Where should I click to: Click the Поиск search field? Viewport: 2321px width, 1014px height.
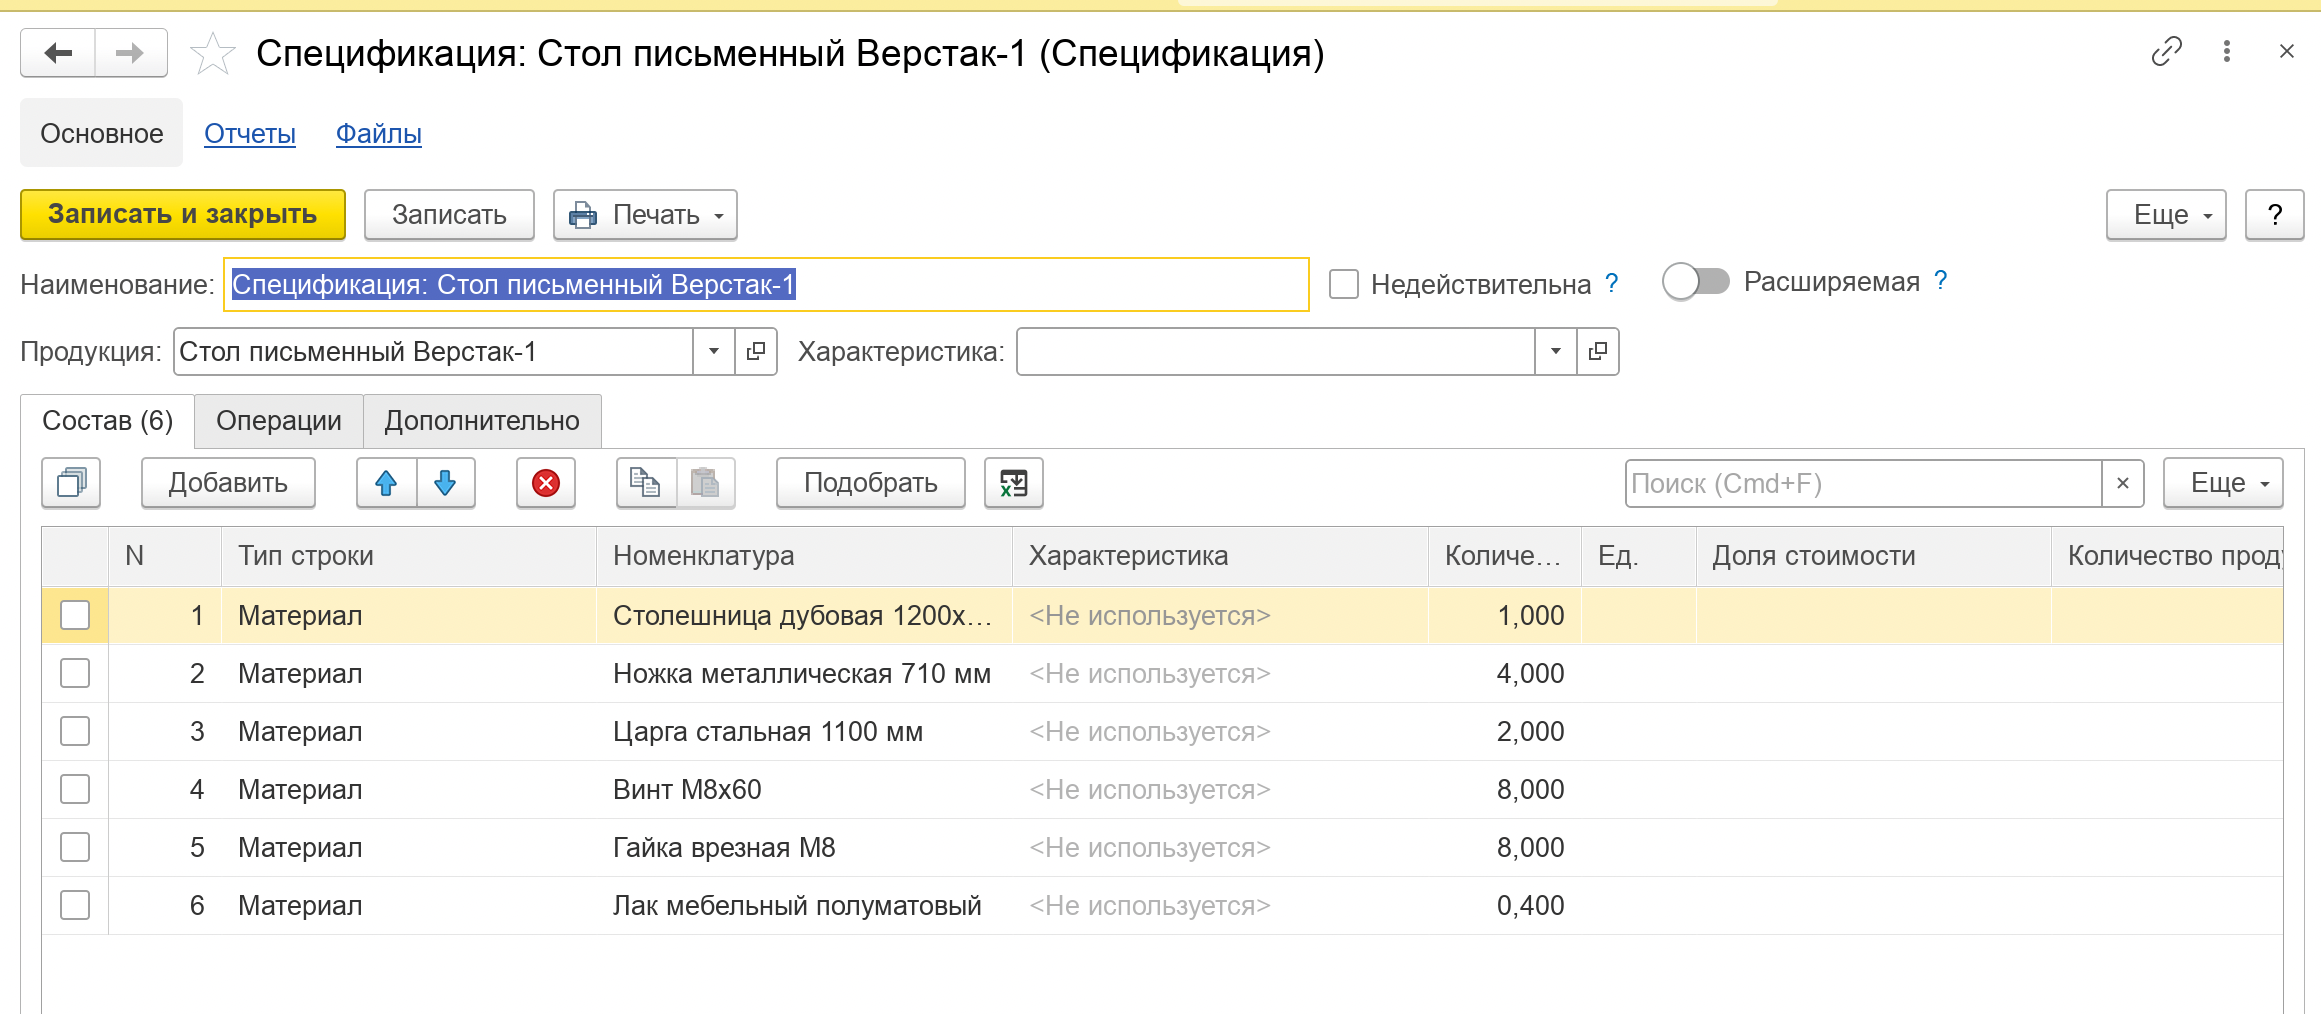[1864, 483]
